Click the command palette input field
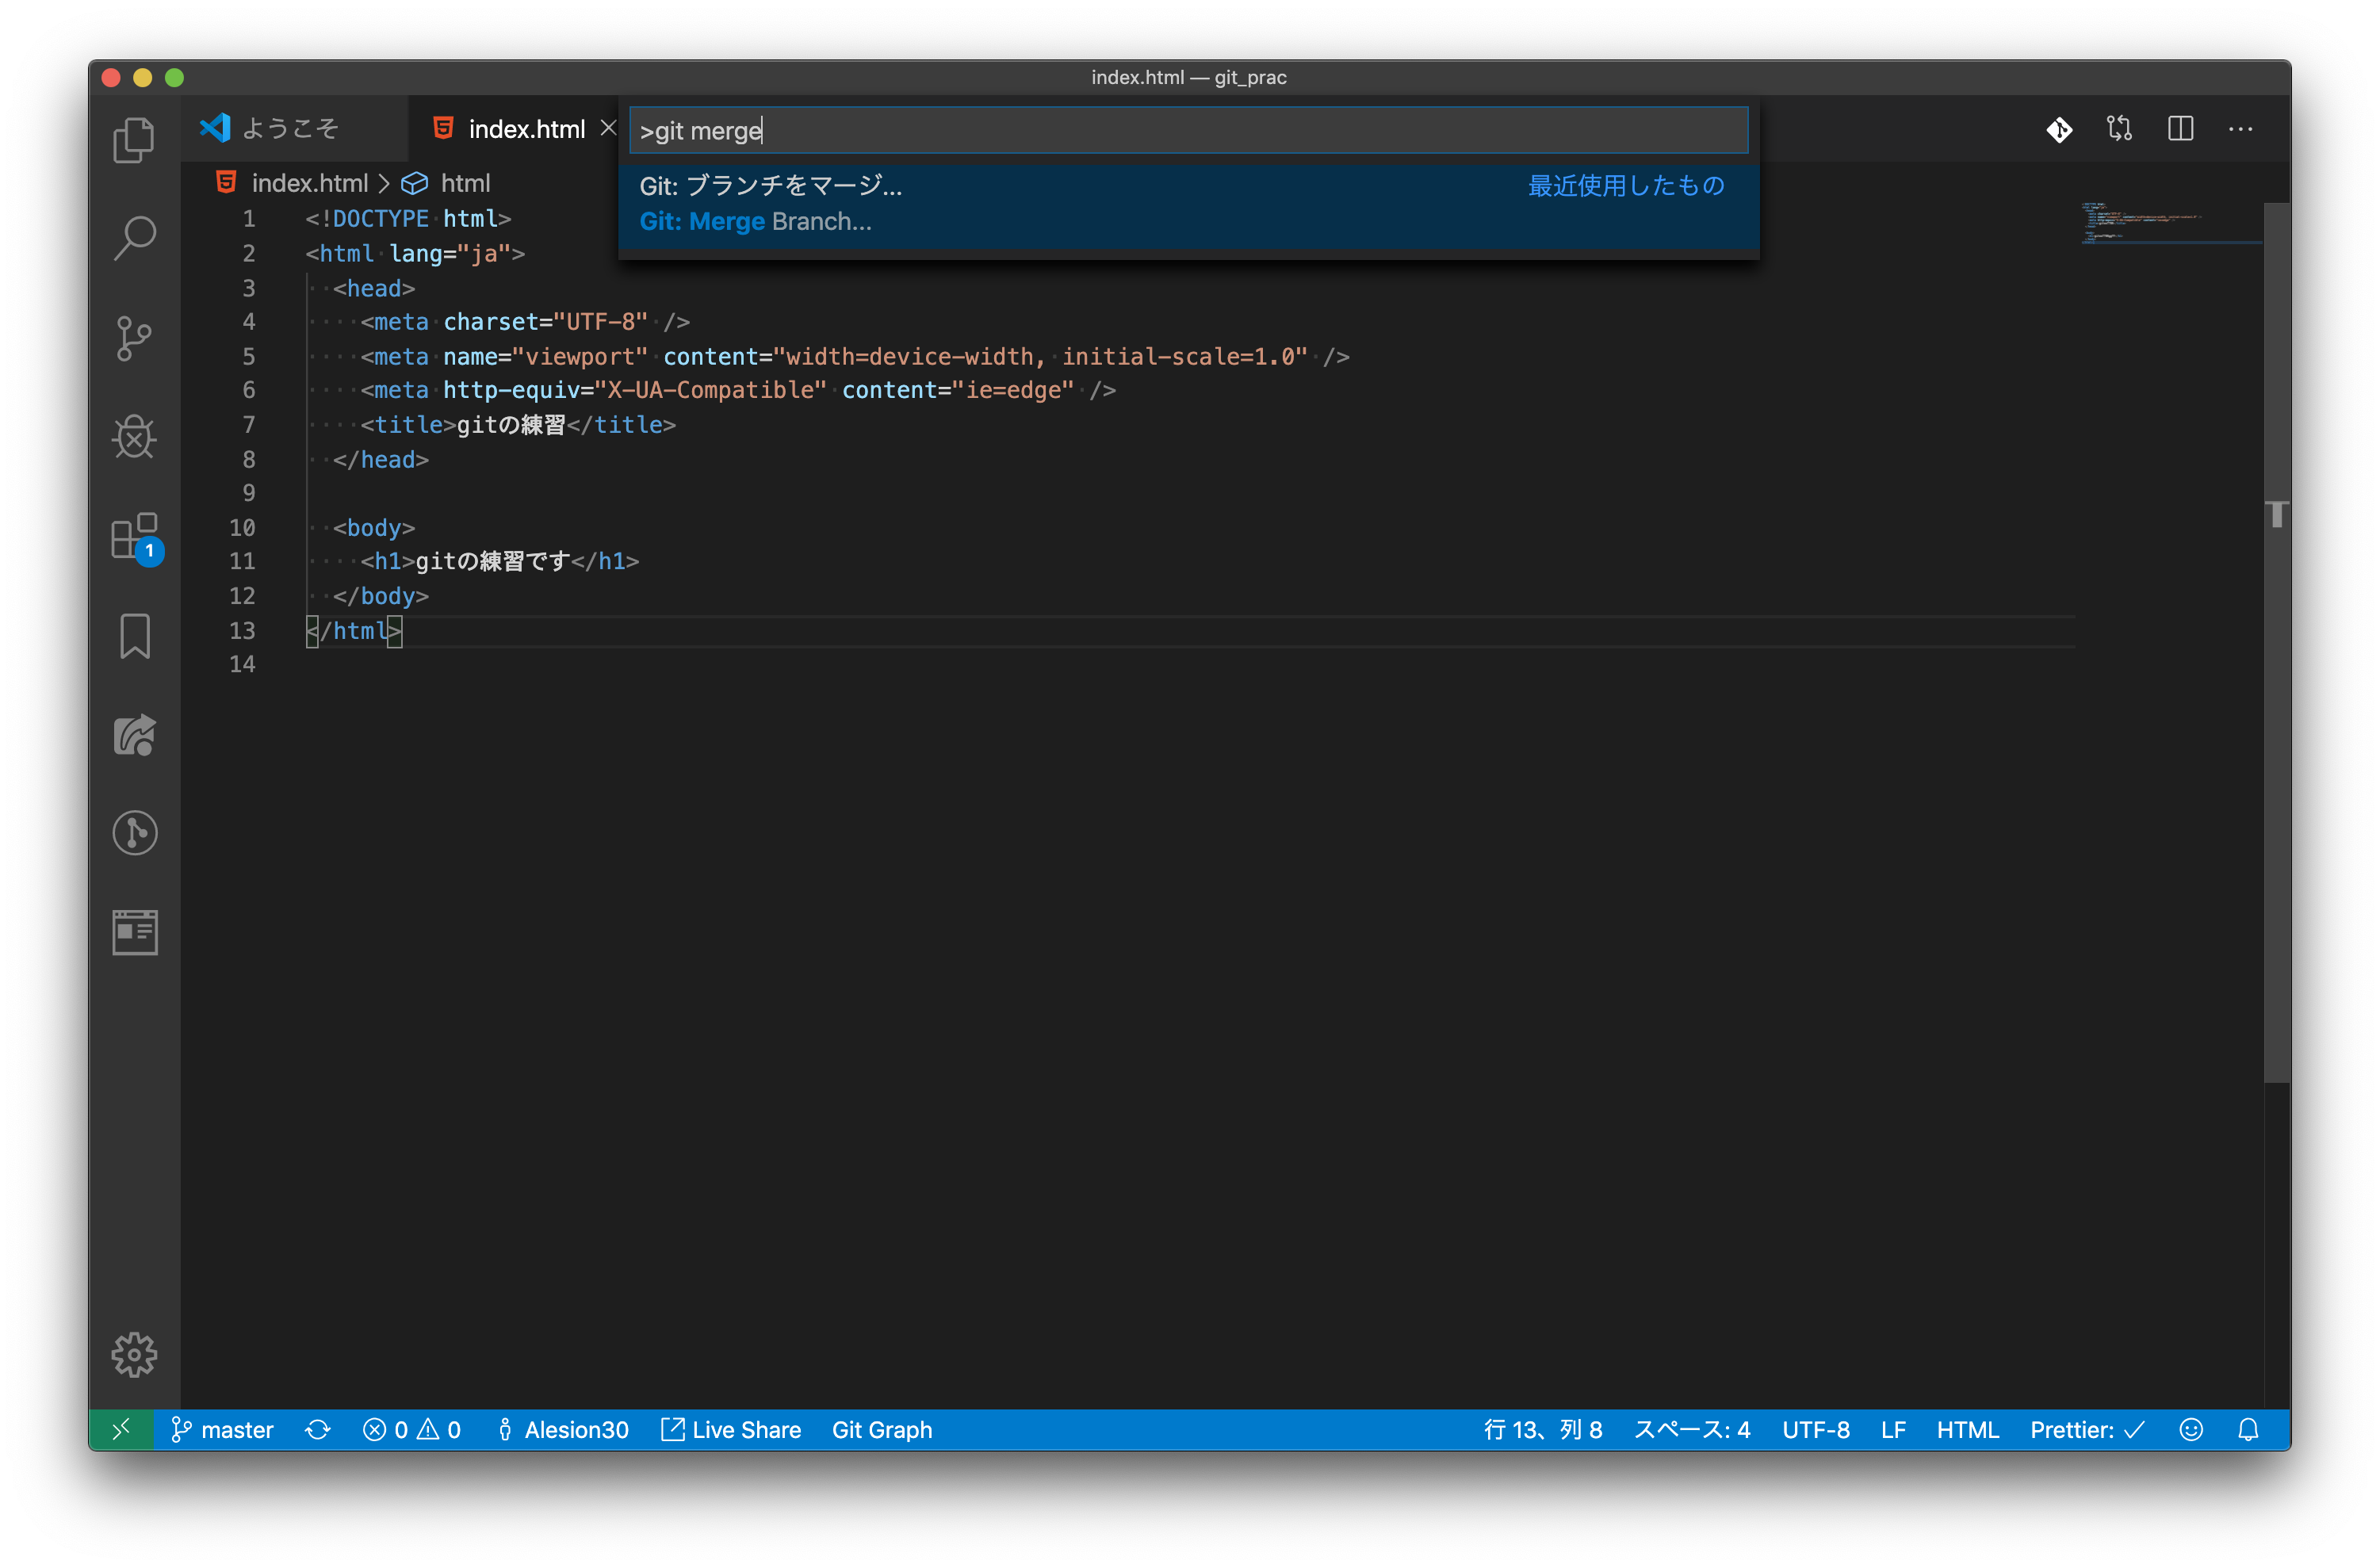The image size is (2380, 1568). click(1188, 130)
